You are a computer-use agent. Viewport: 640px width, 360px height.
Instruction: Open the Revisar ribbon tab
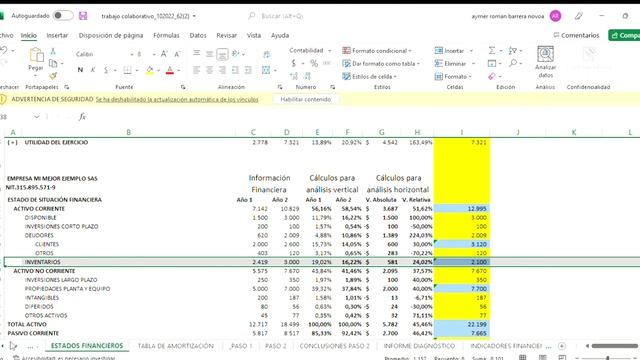click(227, 36)
